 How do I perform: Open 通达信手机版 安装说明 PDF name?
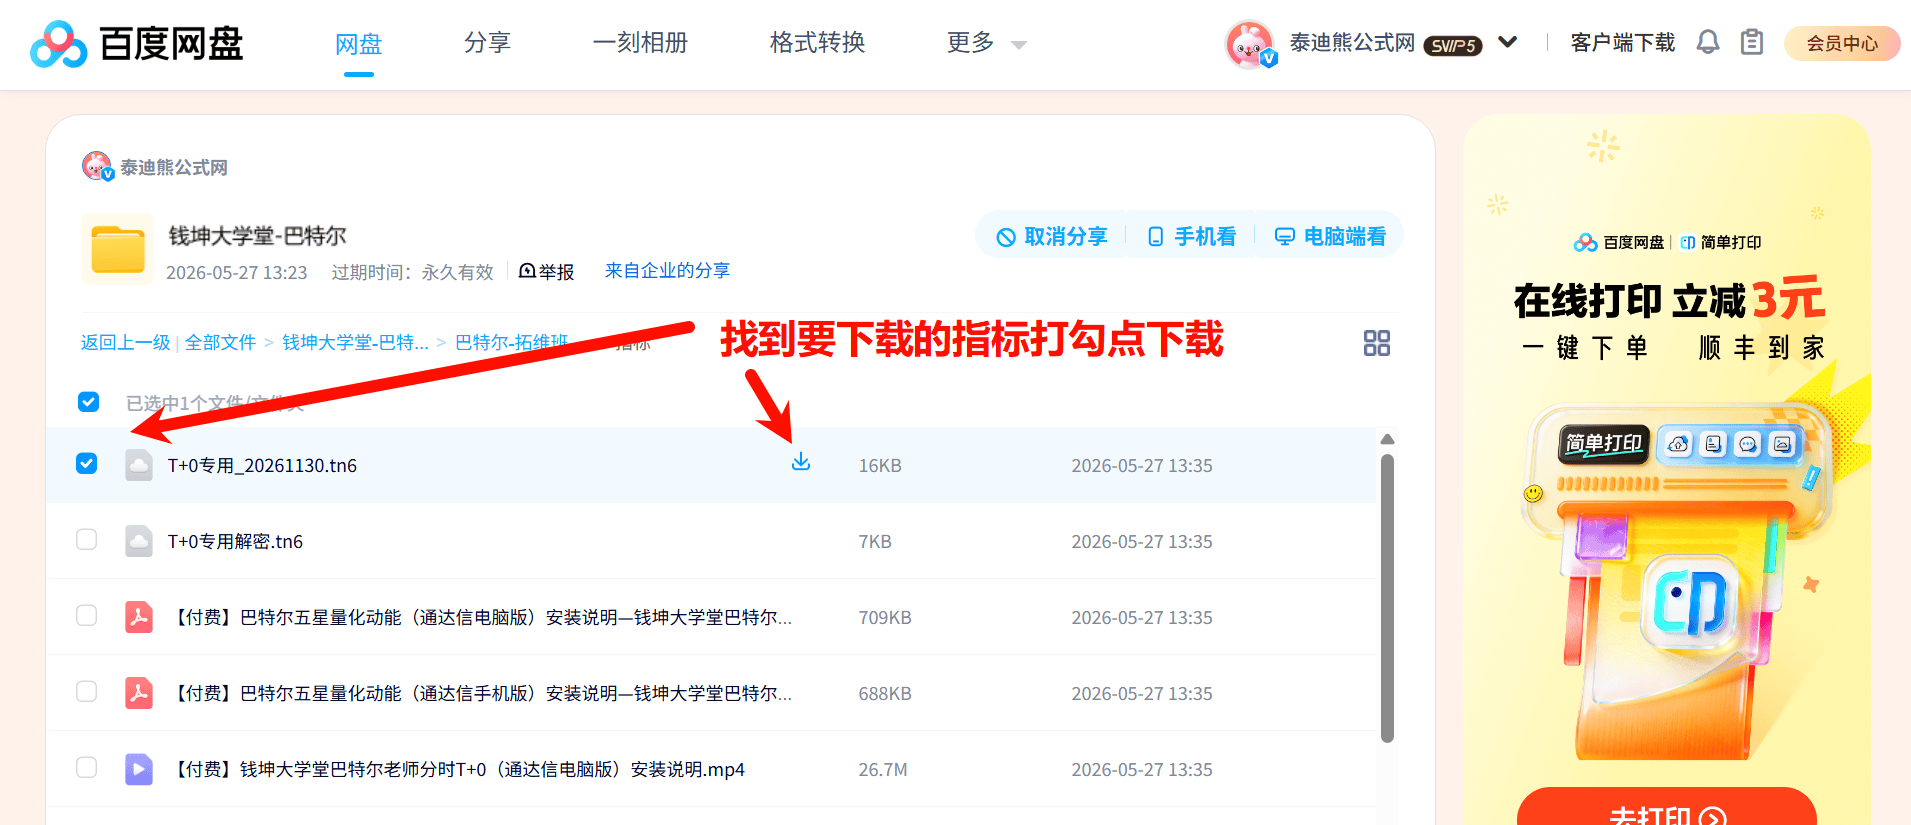[x=483, y=693]
